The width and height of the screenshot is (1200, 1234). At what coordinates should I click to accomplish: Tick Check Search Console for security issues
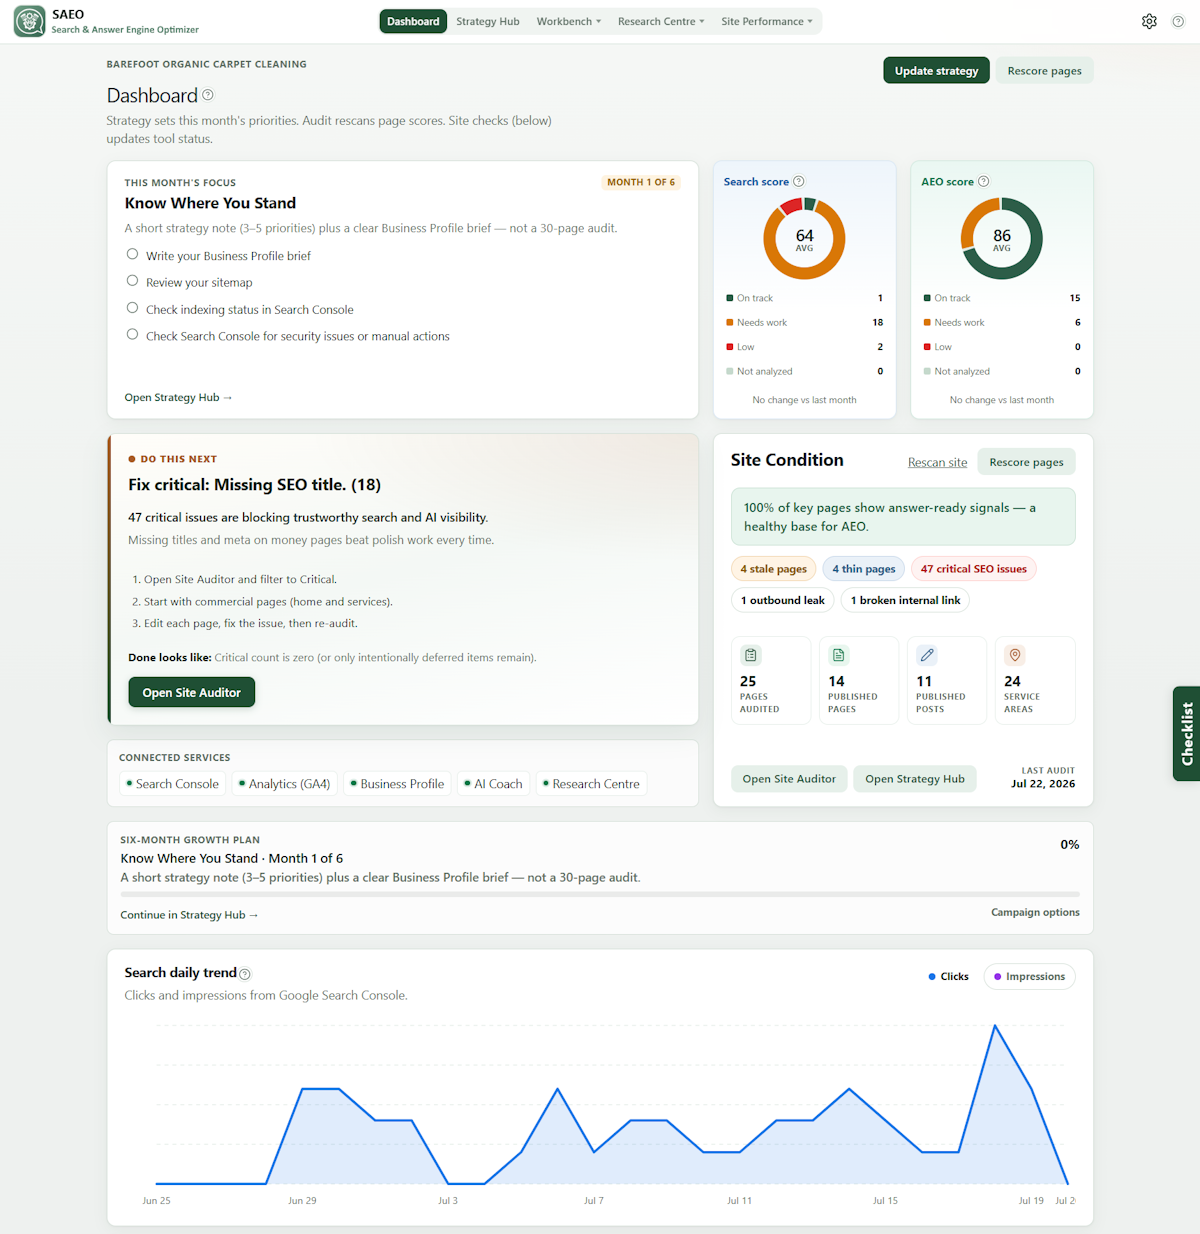[132, 334]
